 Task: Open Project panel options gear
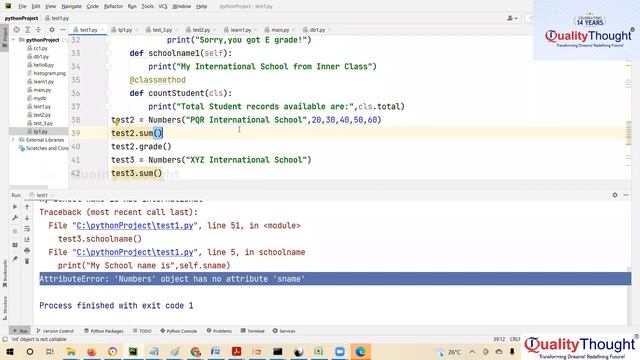[52, 30]
